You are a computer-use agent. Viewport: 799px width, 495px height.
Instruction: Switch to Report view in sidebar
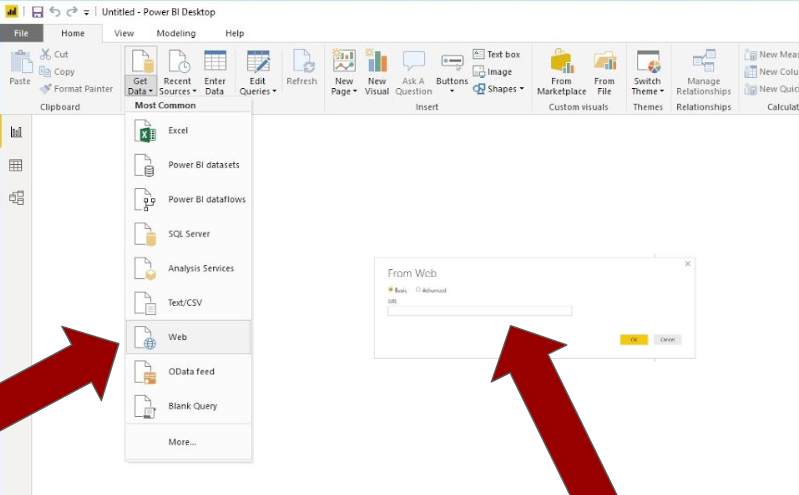[x=16, y=132]
